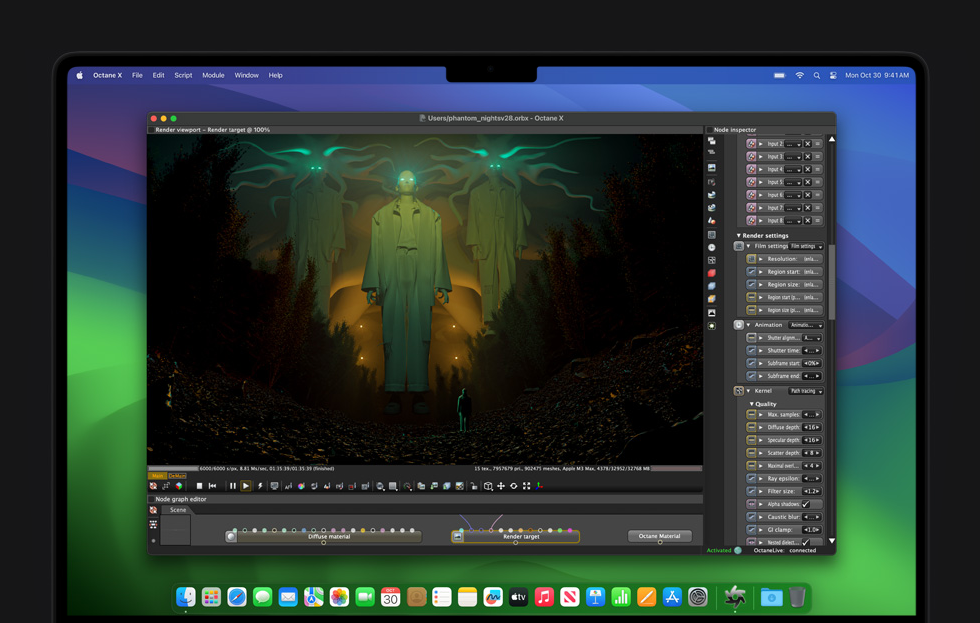Toggle the Node graph editor header checkbox

[151, 499]
